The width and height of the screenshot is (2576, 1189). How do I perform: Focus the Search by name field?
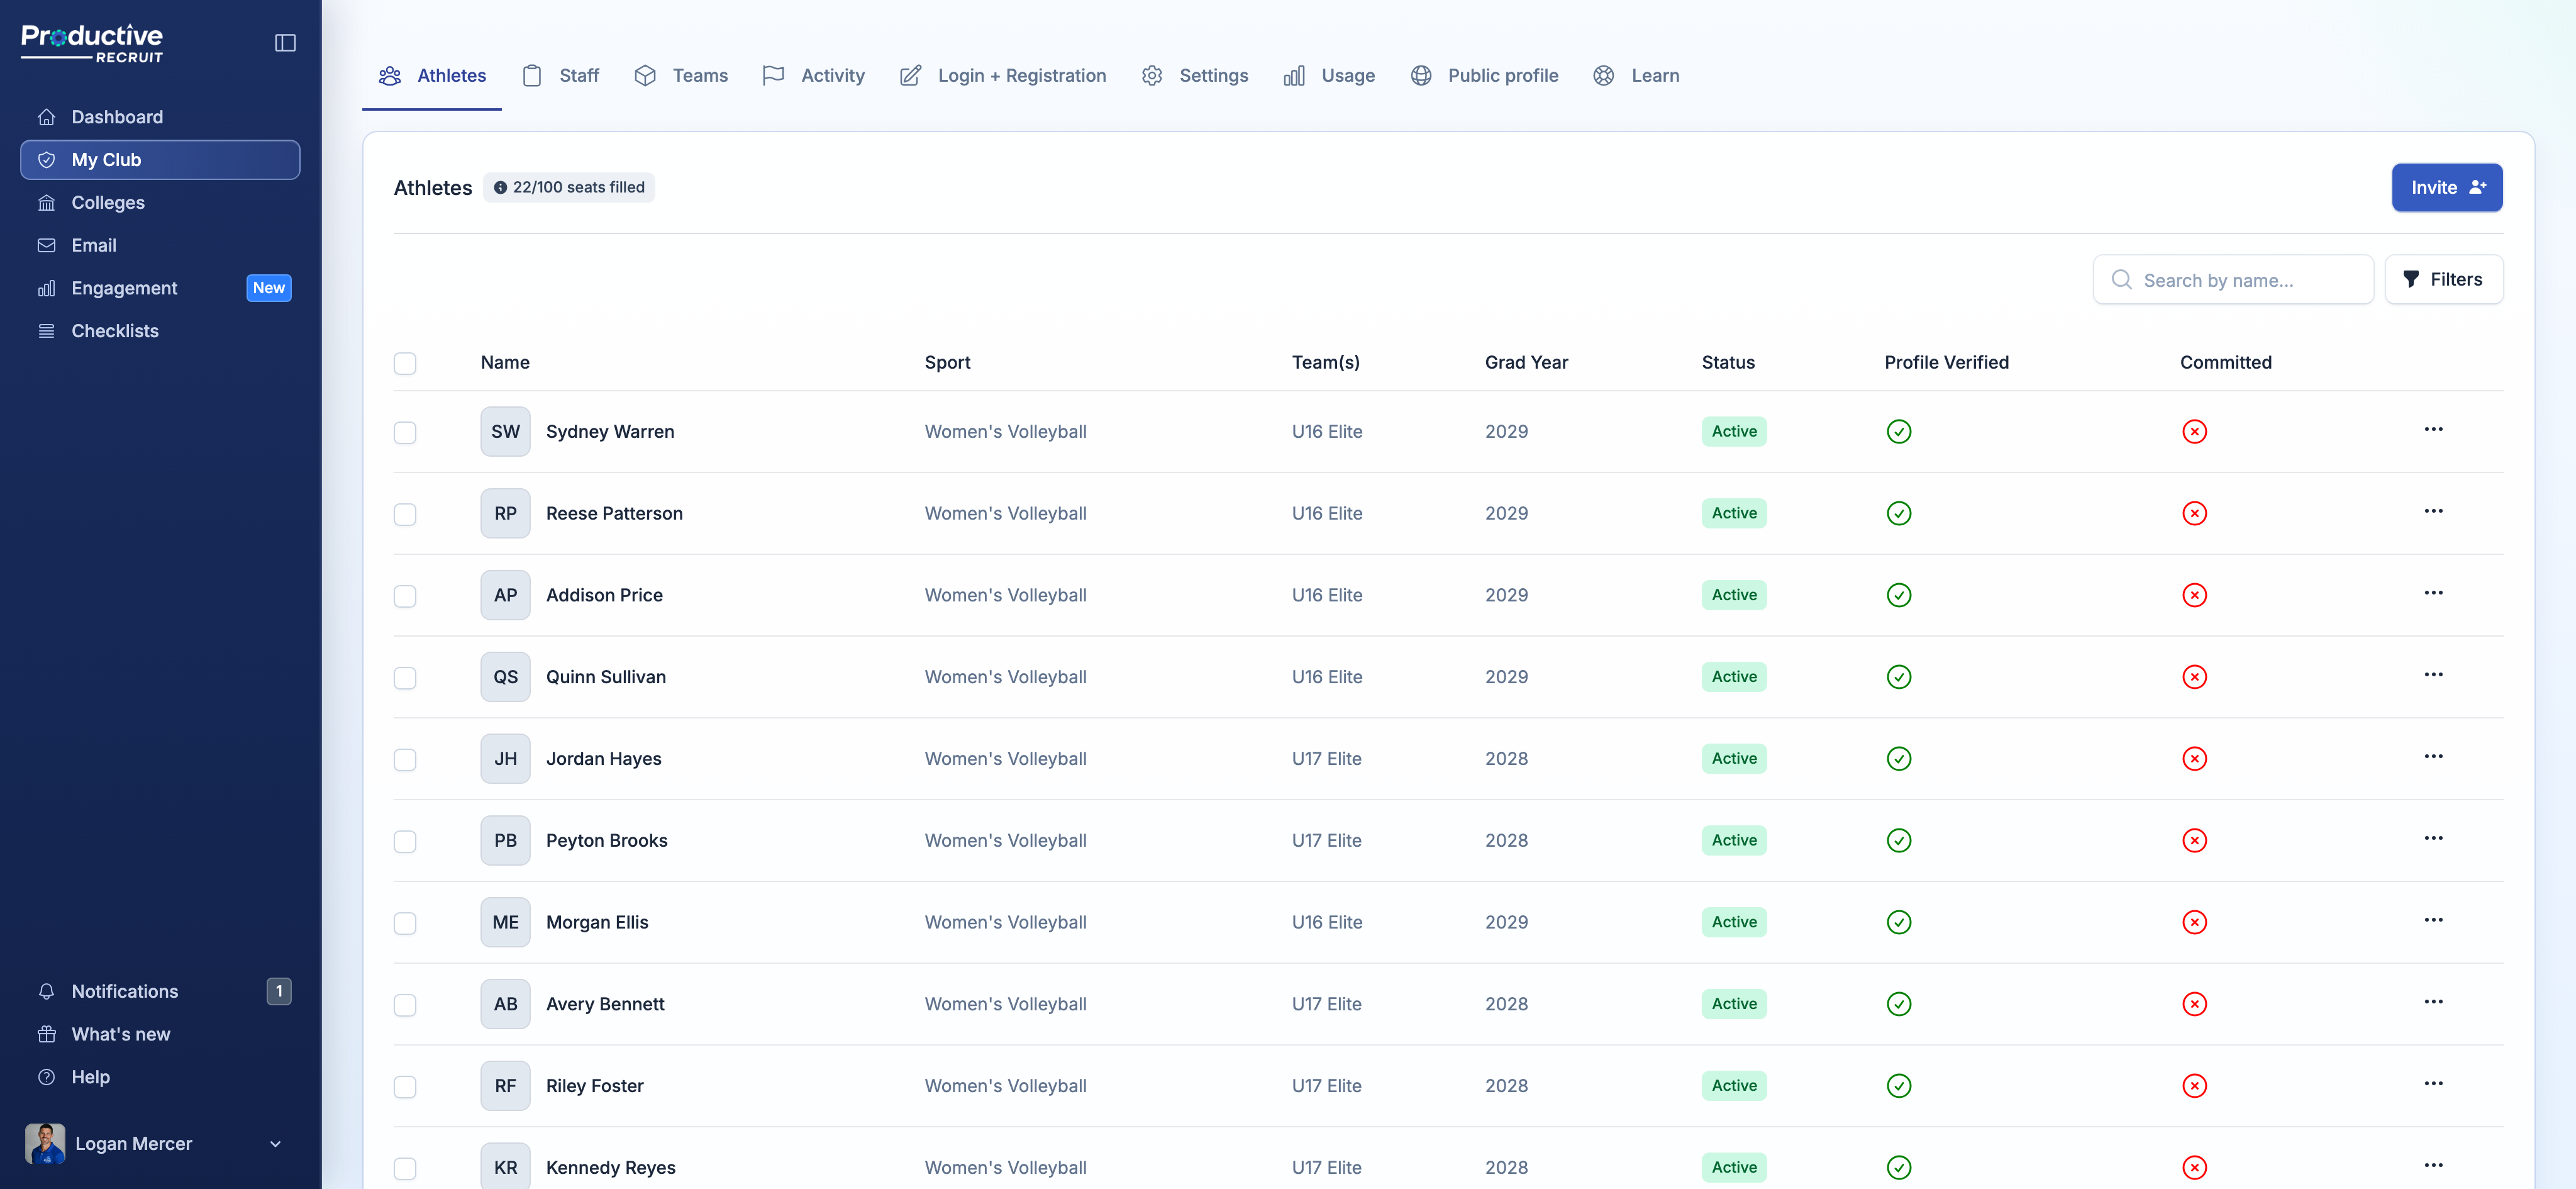[x=2232, y=280]
